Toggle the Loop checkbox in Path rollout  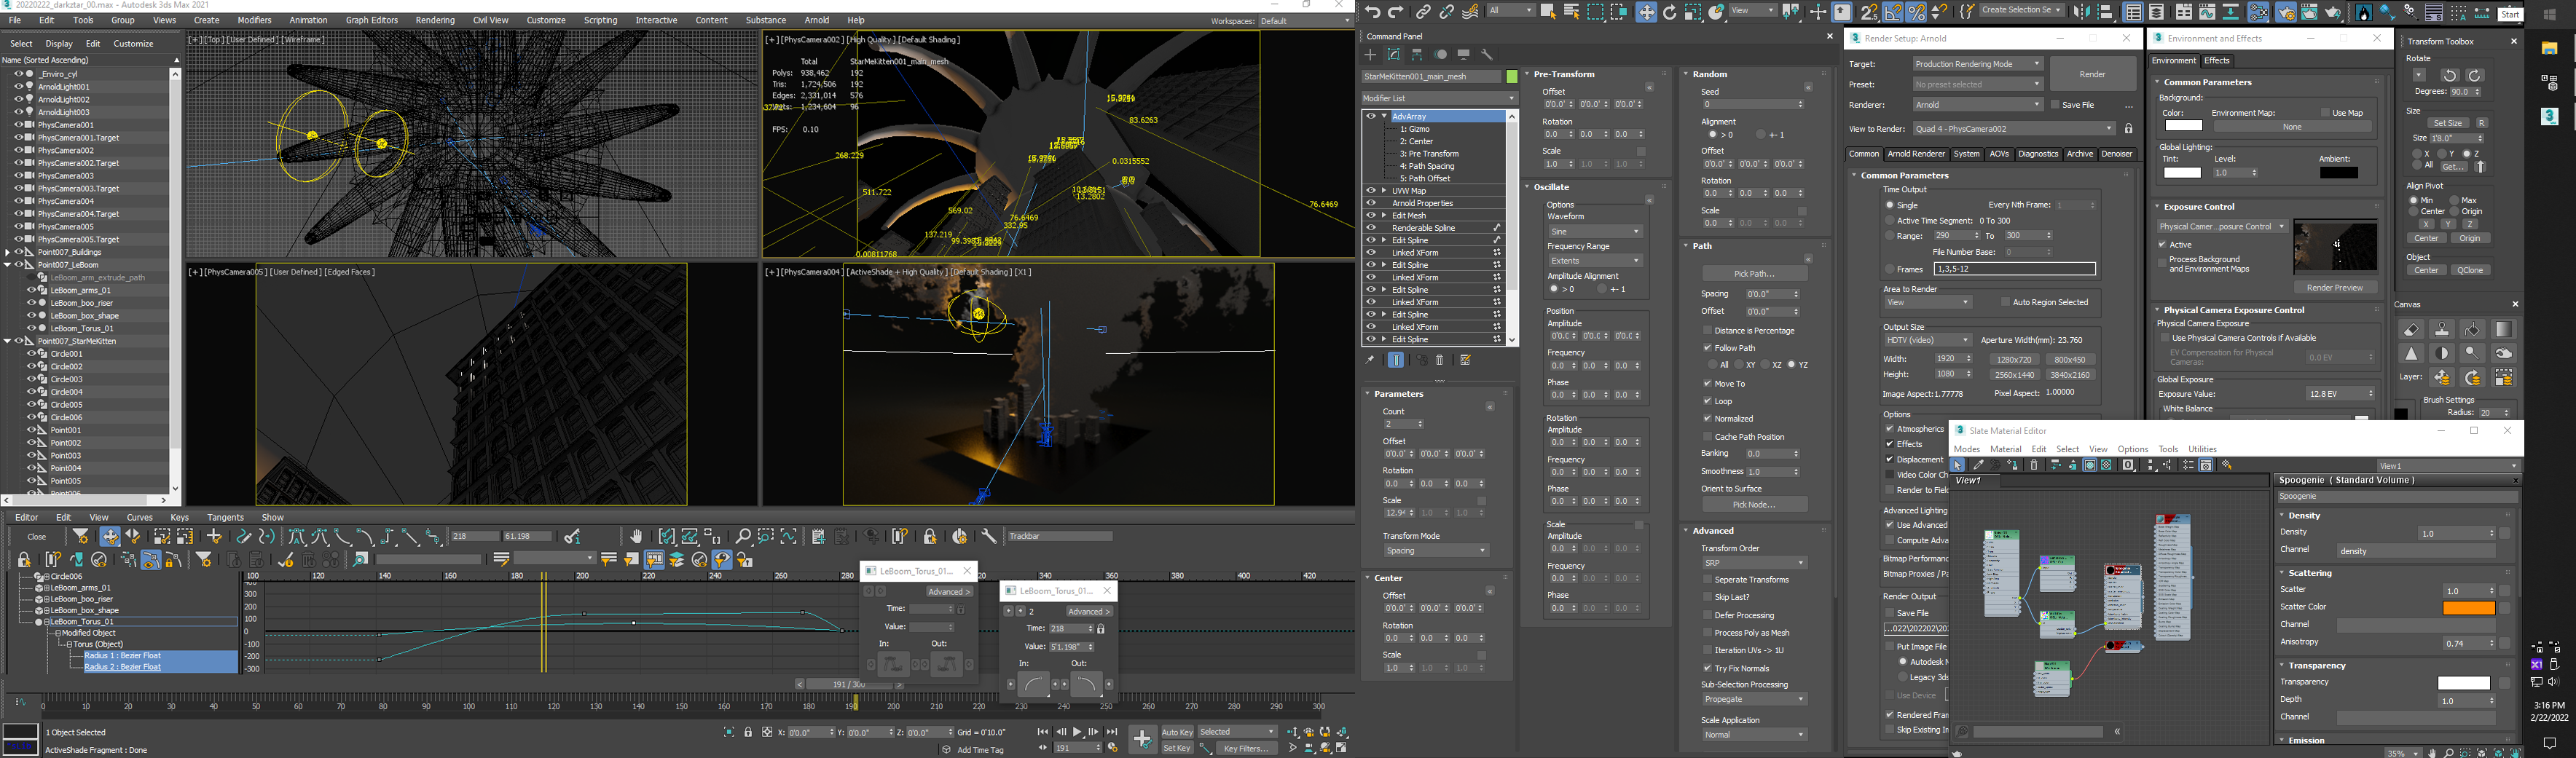point(1708,401)
